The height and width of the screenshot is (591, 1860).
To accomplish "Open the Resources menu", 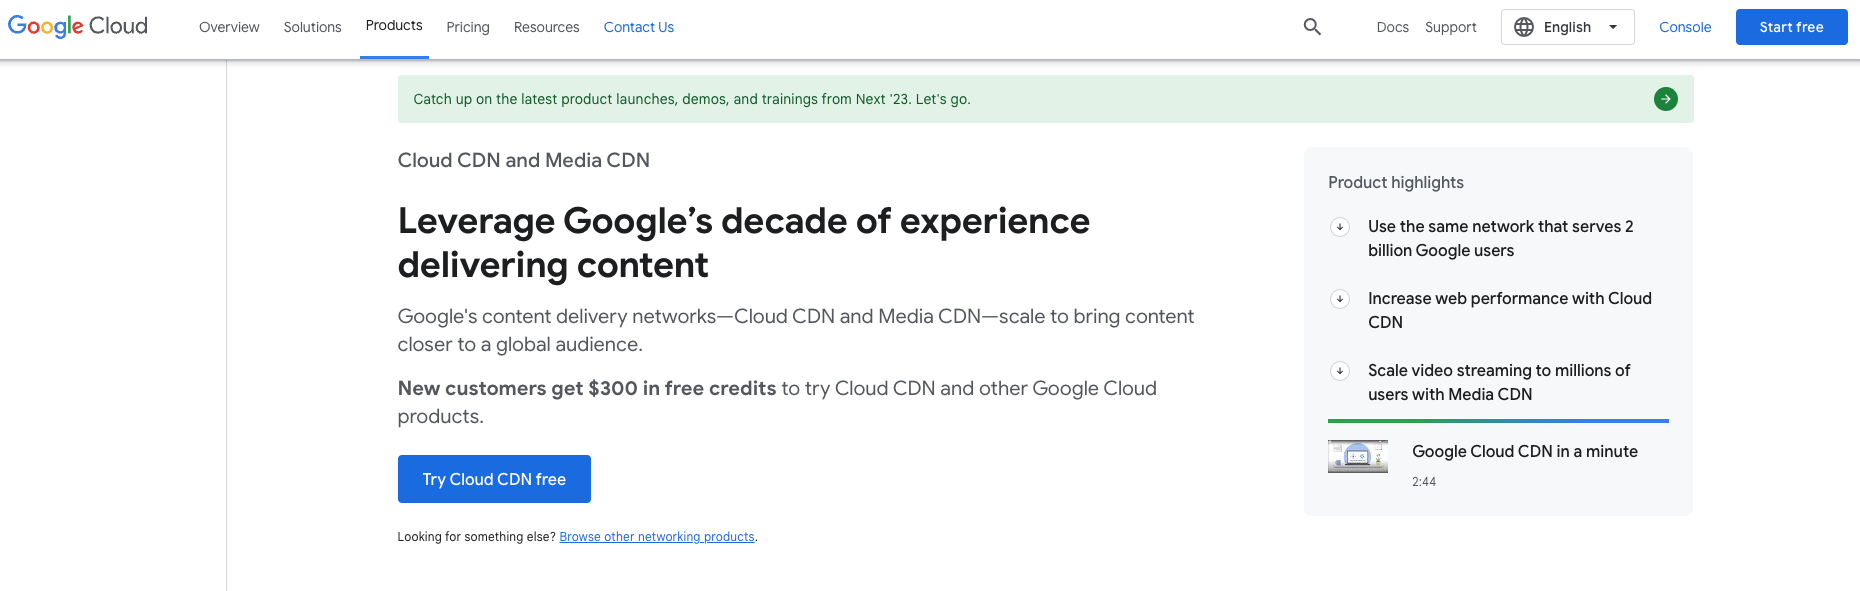I will [x=546, y=27].
